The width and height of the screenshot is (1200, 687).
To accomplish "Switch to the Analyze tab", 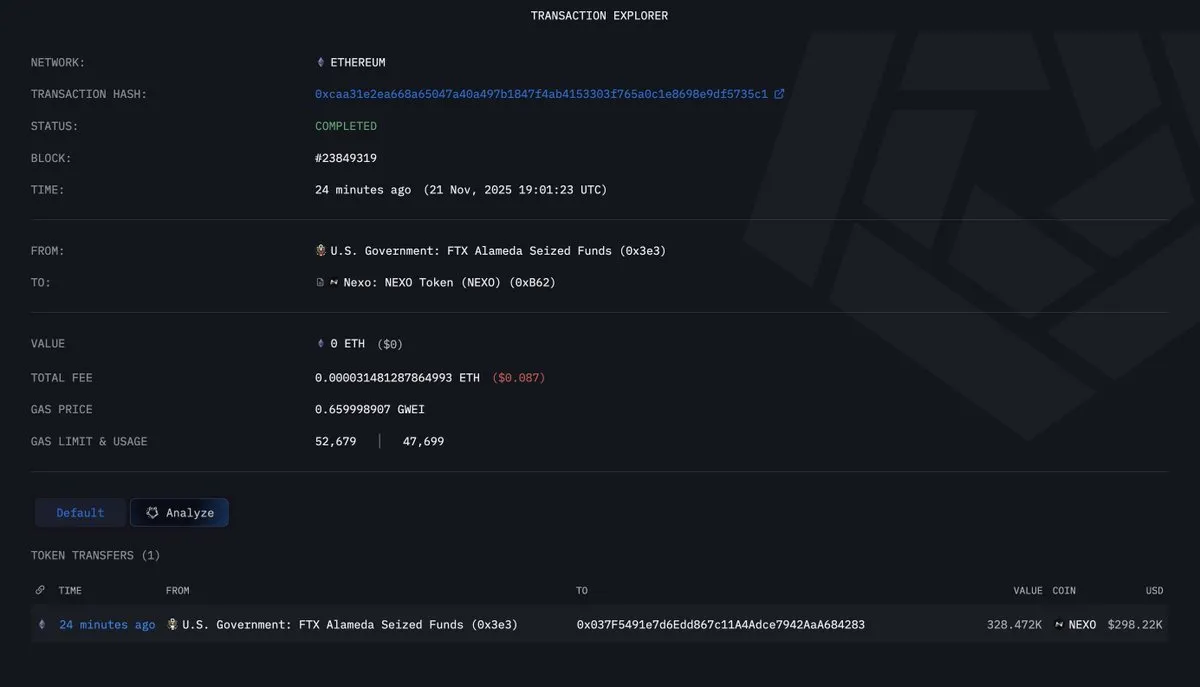I will point(179,513).
